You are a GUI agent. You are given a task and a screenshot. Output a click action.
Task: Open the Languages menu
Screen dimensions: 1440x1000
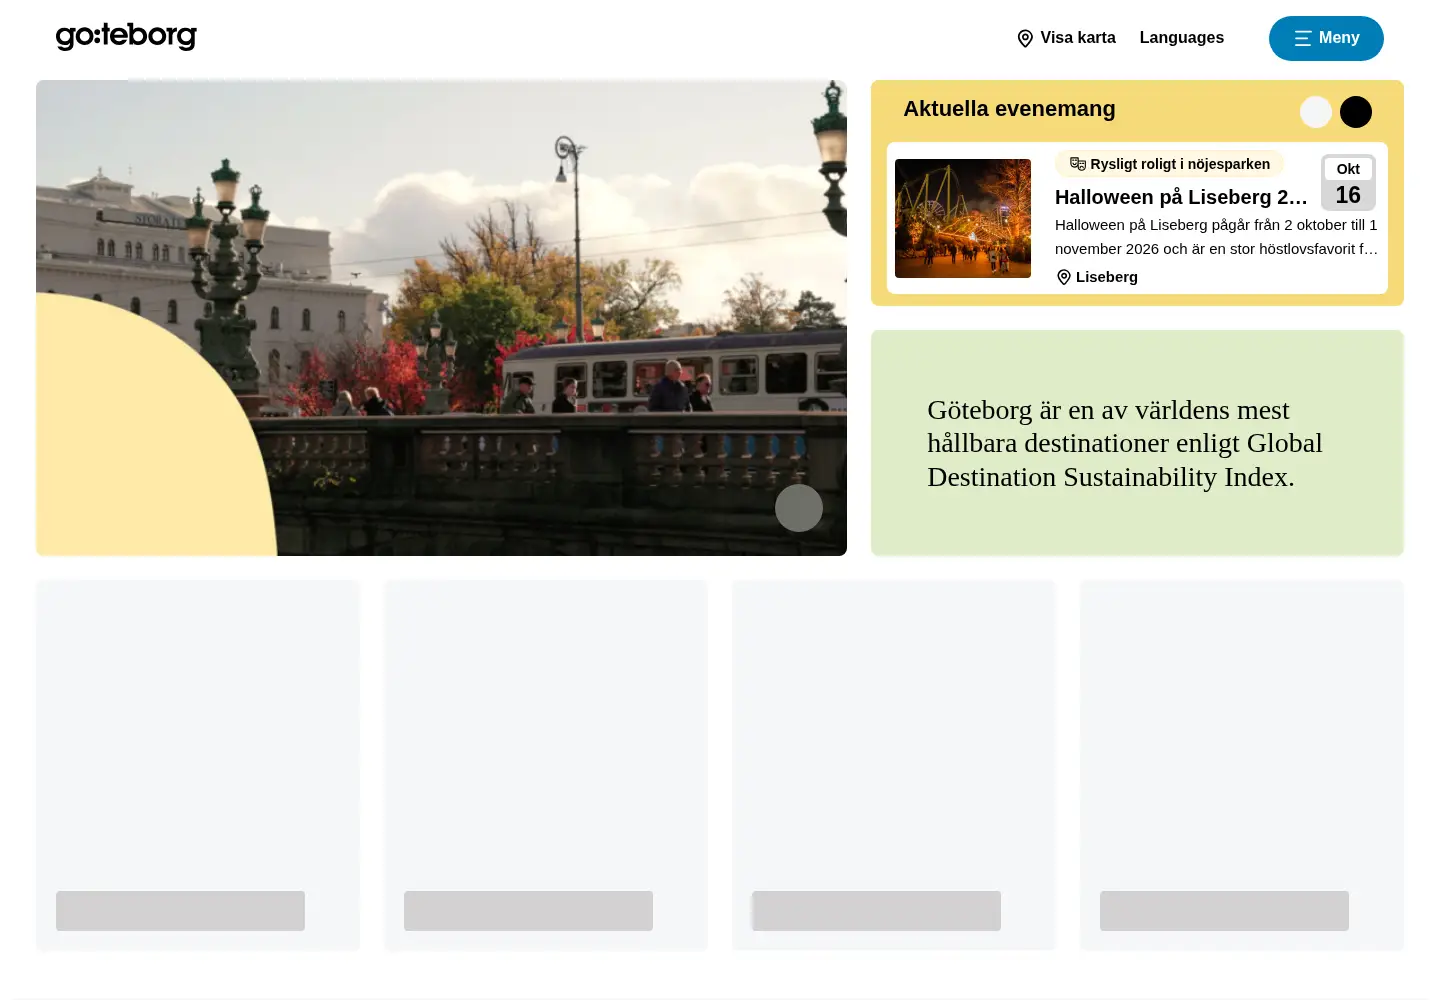click(x=1181, y=38)
